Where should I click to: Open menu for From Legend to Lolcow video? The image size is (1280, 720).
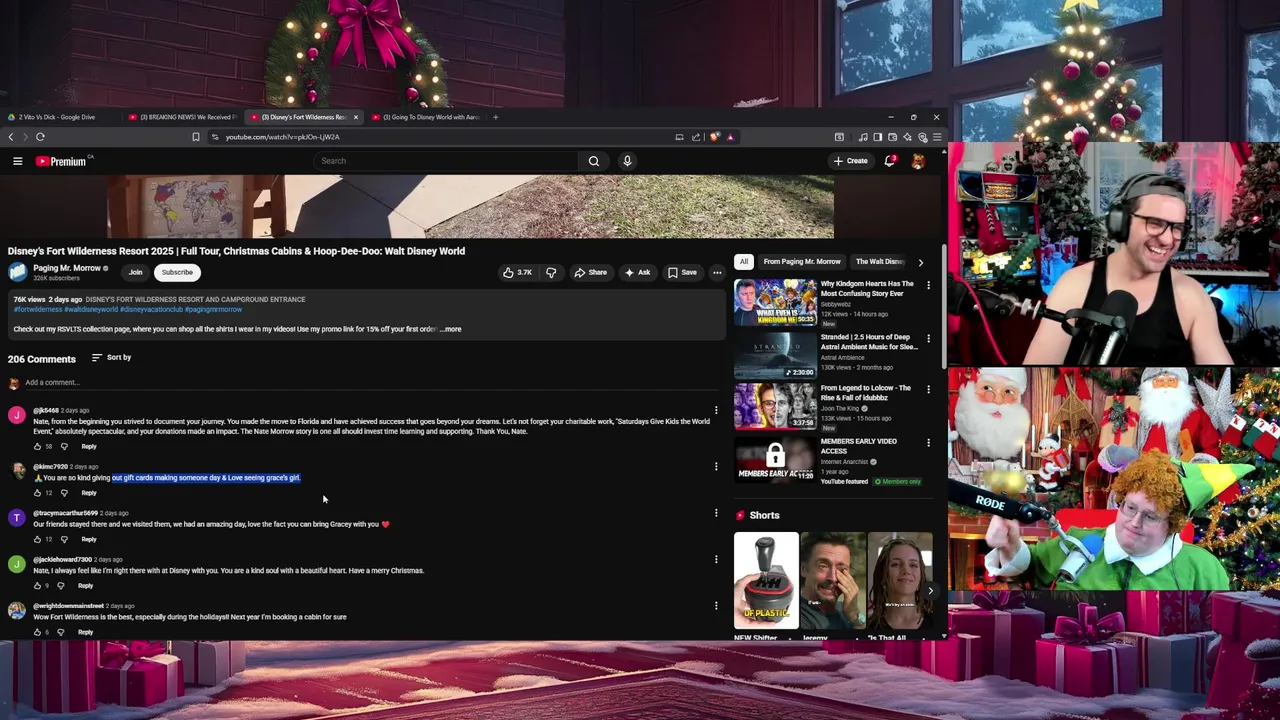pos(928,389)
